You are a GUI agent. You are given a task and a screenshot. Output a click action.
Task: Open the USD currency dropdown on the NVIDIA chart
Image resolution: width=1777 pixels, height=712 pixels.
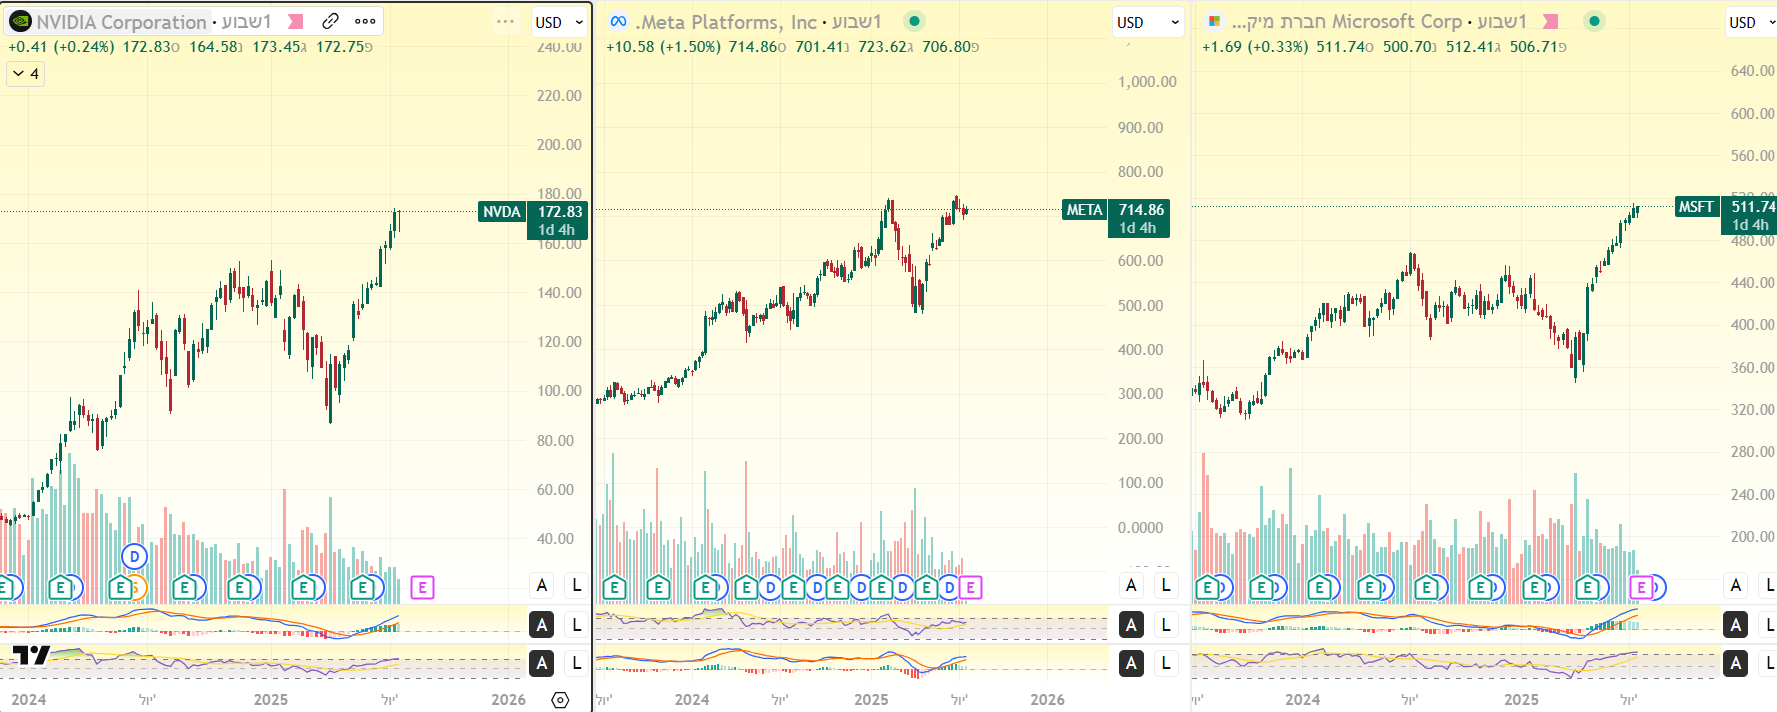[x=558, y=22]
